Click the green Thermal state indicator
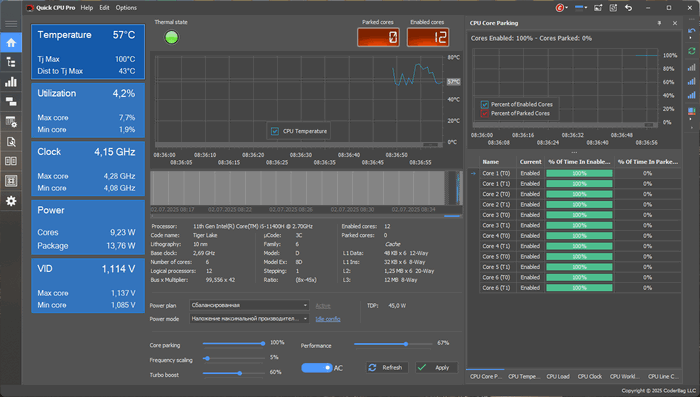This screenshot has width=700, height=397. 171,38
